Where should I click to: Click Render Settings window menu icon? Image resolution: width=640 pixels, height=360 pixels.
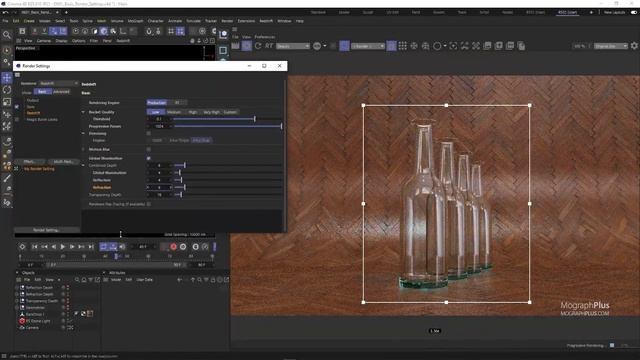click(18, 75)
